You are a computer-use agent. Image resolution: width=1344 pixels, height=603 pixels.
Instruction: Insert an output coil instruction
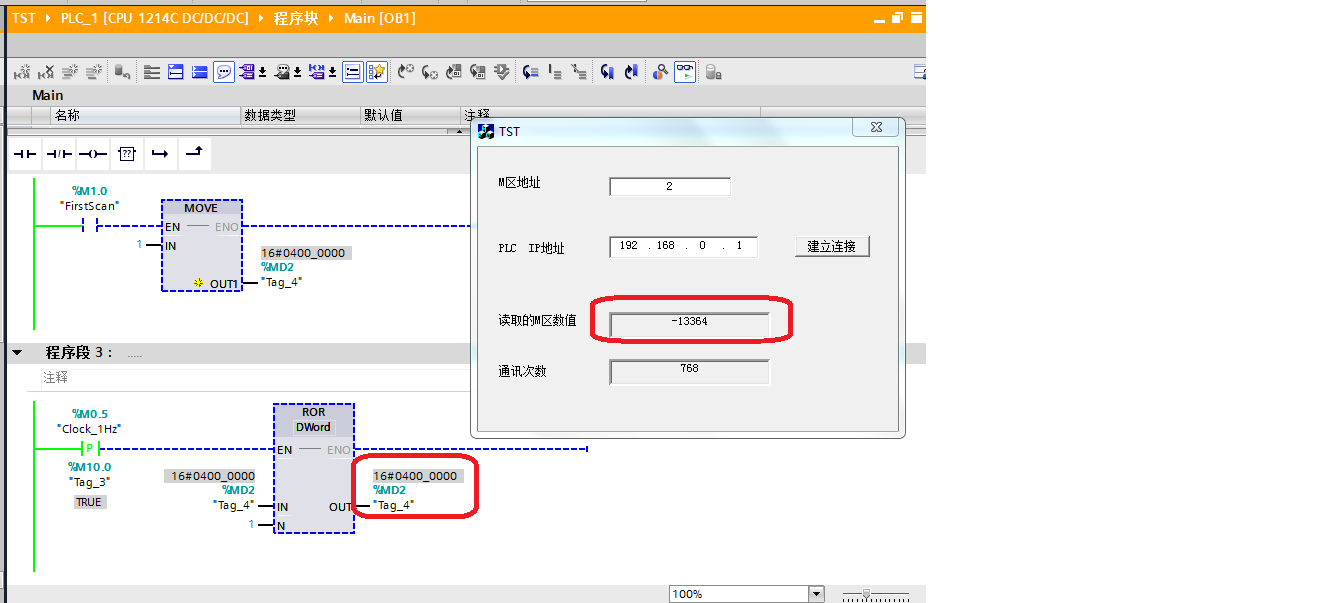click(92, 153)
